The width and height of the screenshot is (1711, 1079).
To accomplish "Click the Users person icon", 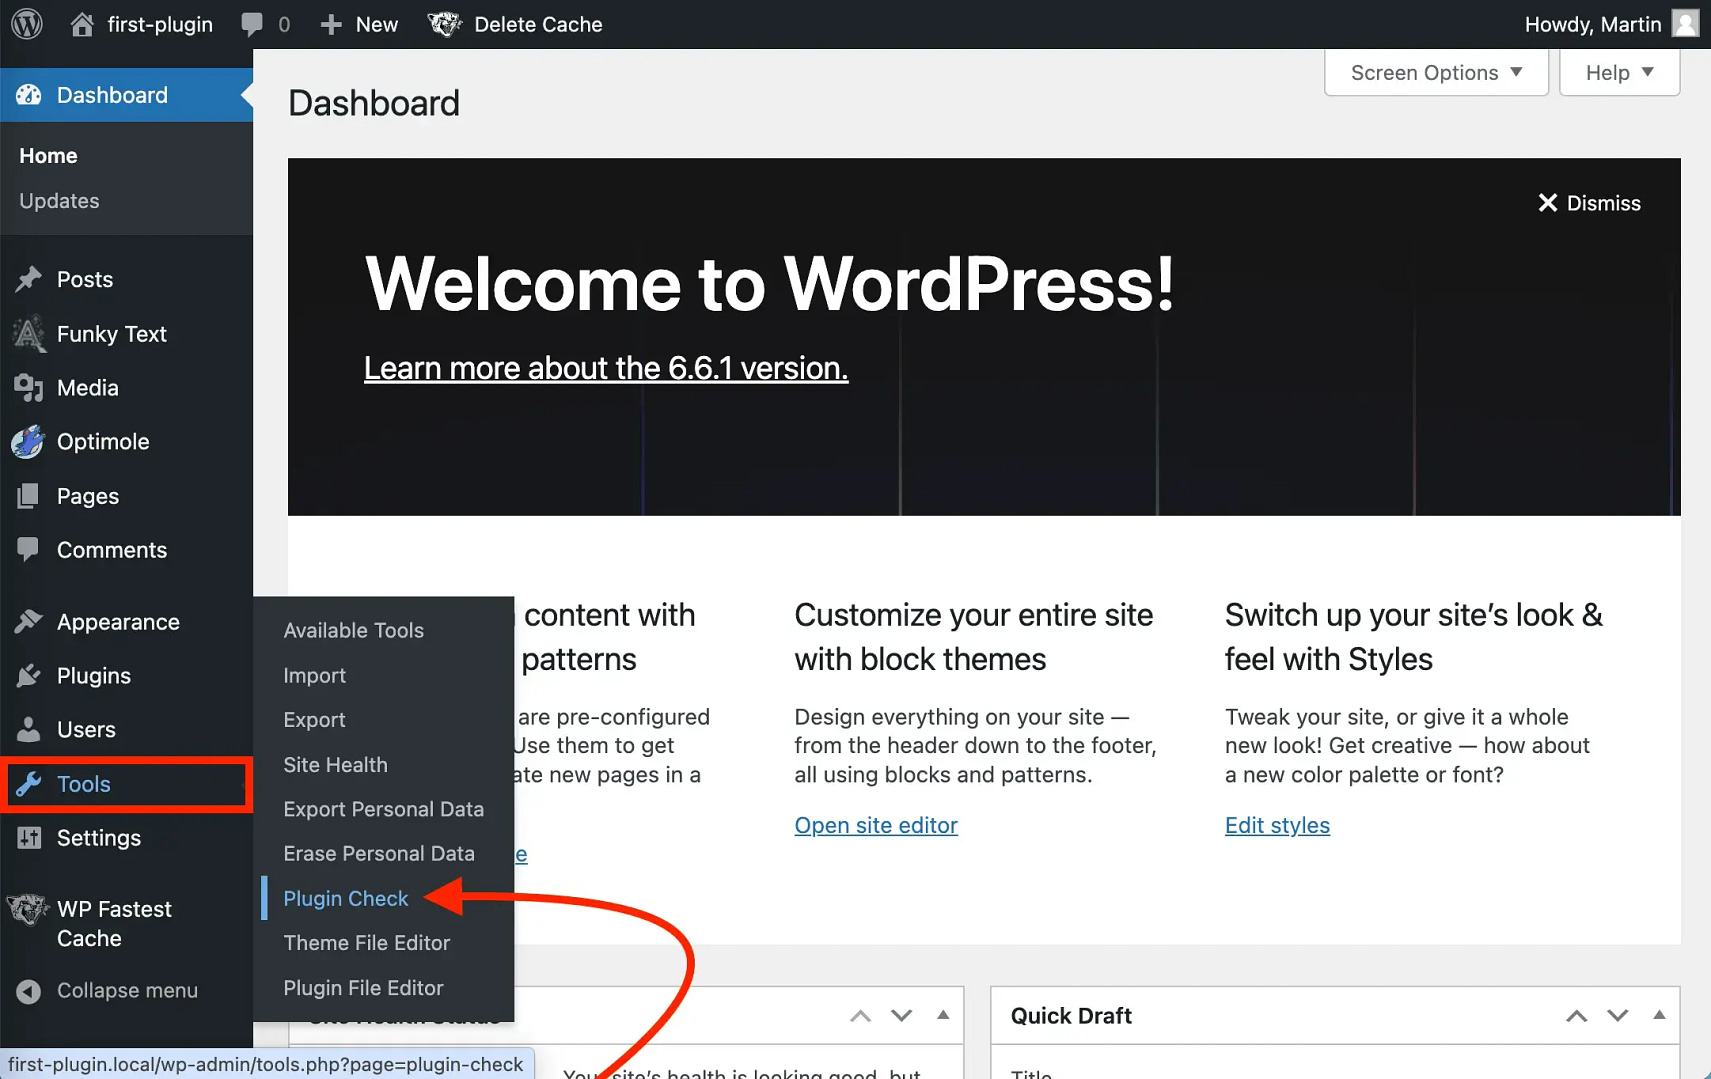I will (29, 730).
